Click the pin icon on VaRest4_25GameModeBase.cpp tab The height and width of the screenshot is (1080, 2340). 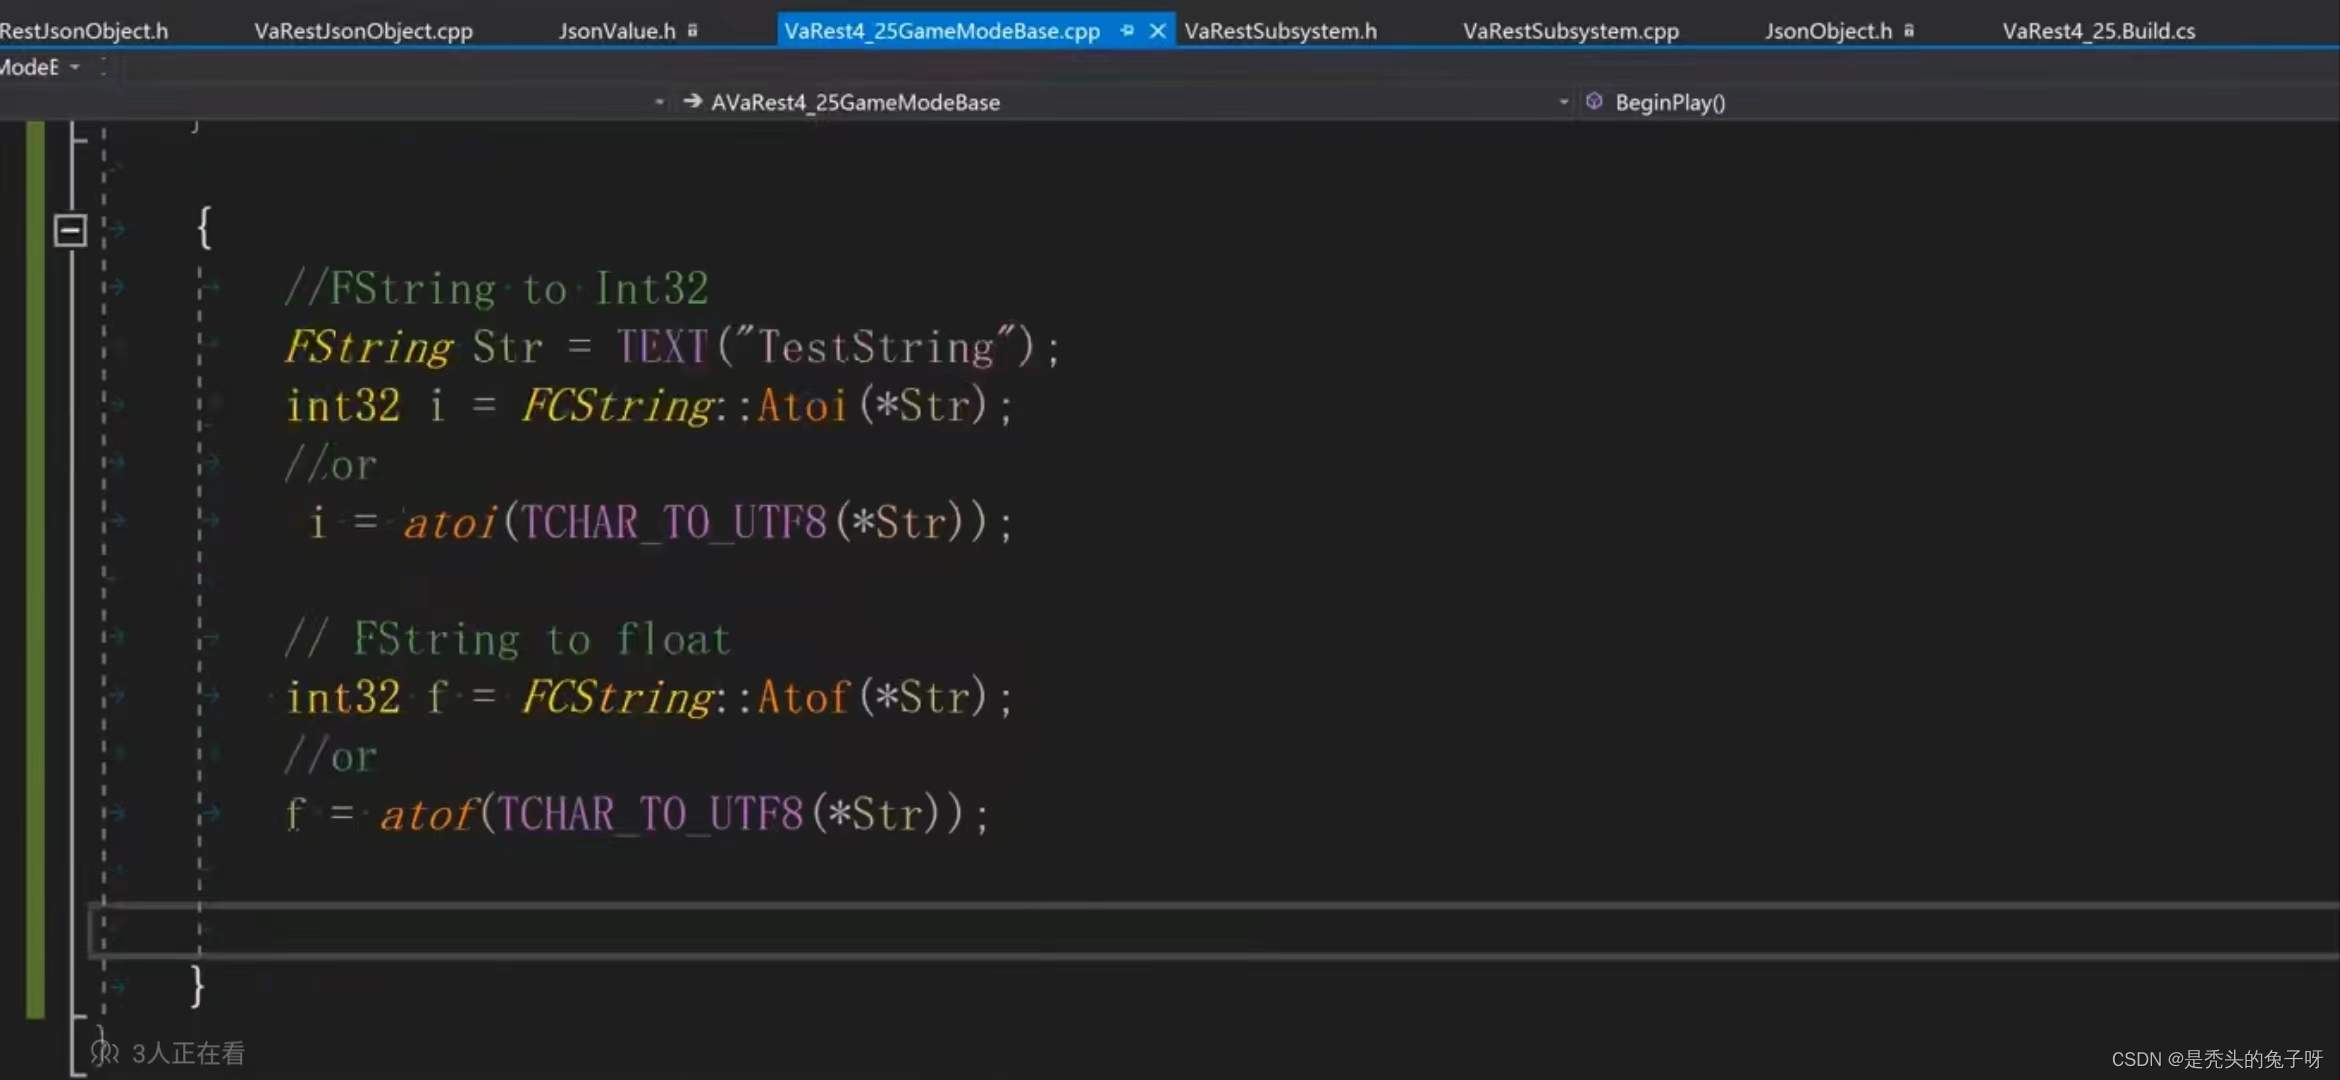1126,30
